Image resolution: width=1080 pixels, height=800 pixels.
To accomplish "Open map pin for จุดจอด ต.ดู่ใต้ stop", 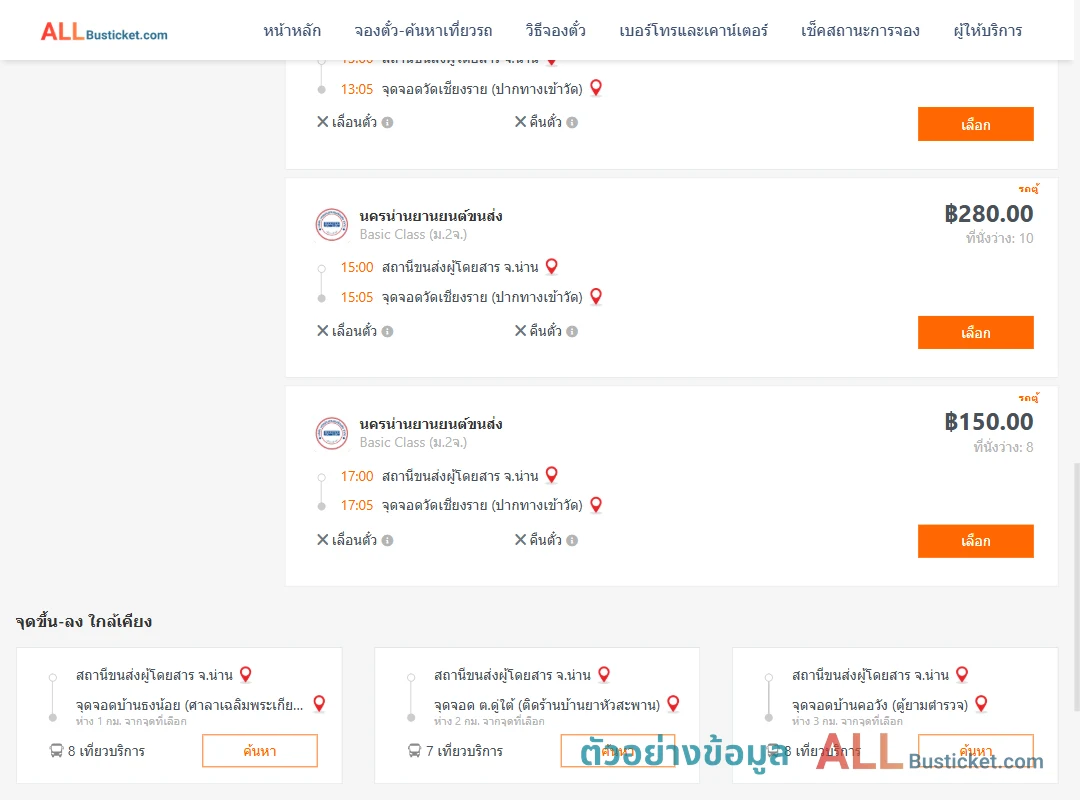I will 674,704.
